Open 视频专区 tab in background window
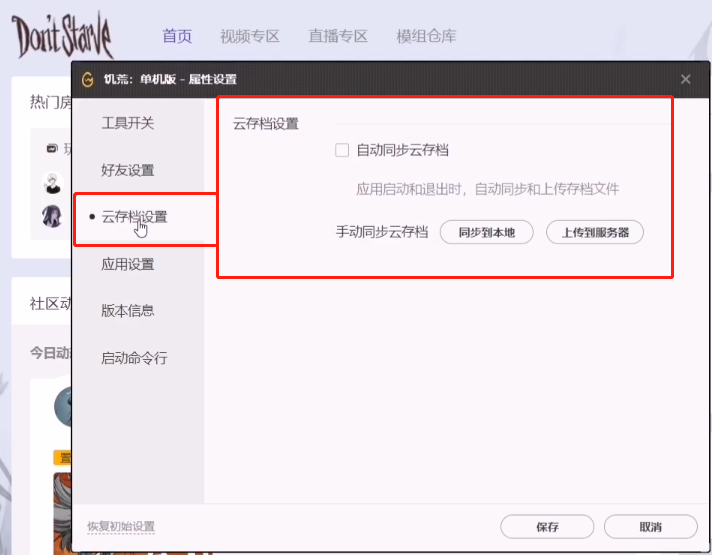This screenshot has width=712, height=555. [250, 36]
